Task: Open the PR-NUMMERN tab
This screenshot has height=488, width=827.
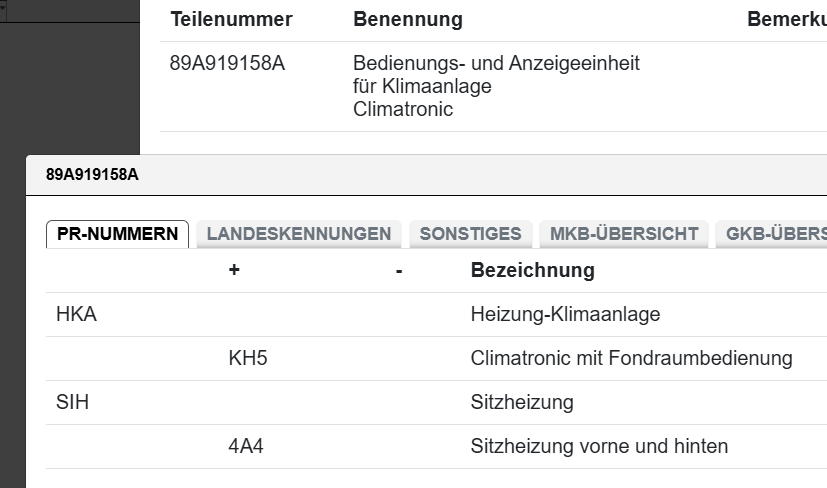Action: point(117,234)
